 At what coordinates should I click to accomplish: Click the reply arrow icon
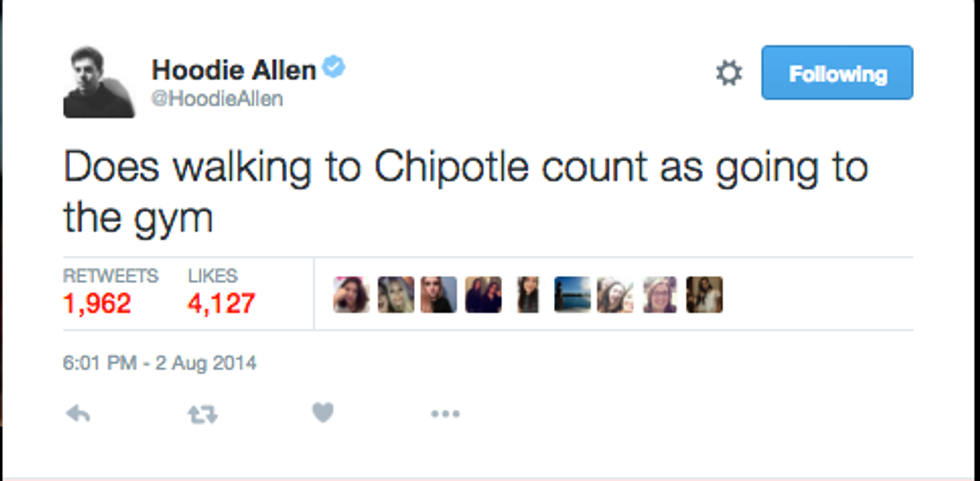click(x=78, y=413)
